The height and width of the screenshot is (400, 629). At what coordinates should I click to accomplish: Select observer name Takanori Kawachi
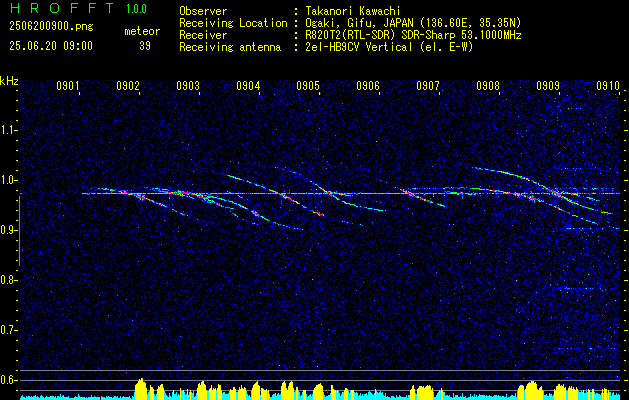pos(353,11)
